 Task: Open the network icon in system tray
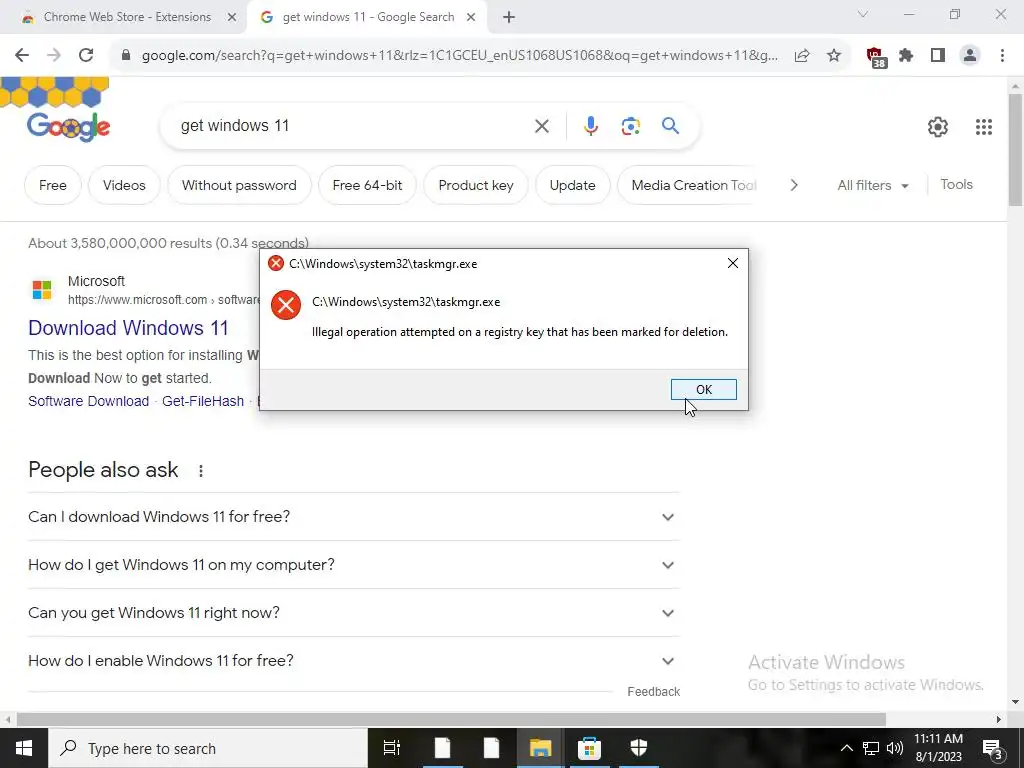click(871, 748)
